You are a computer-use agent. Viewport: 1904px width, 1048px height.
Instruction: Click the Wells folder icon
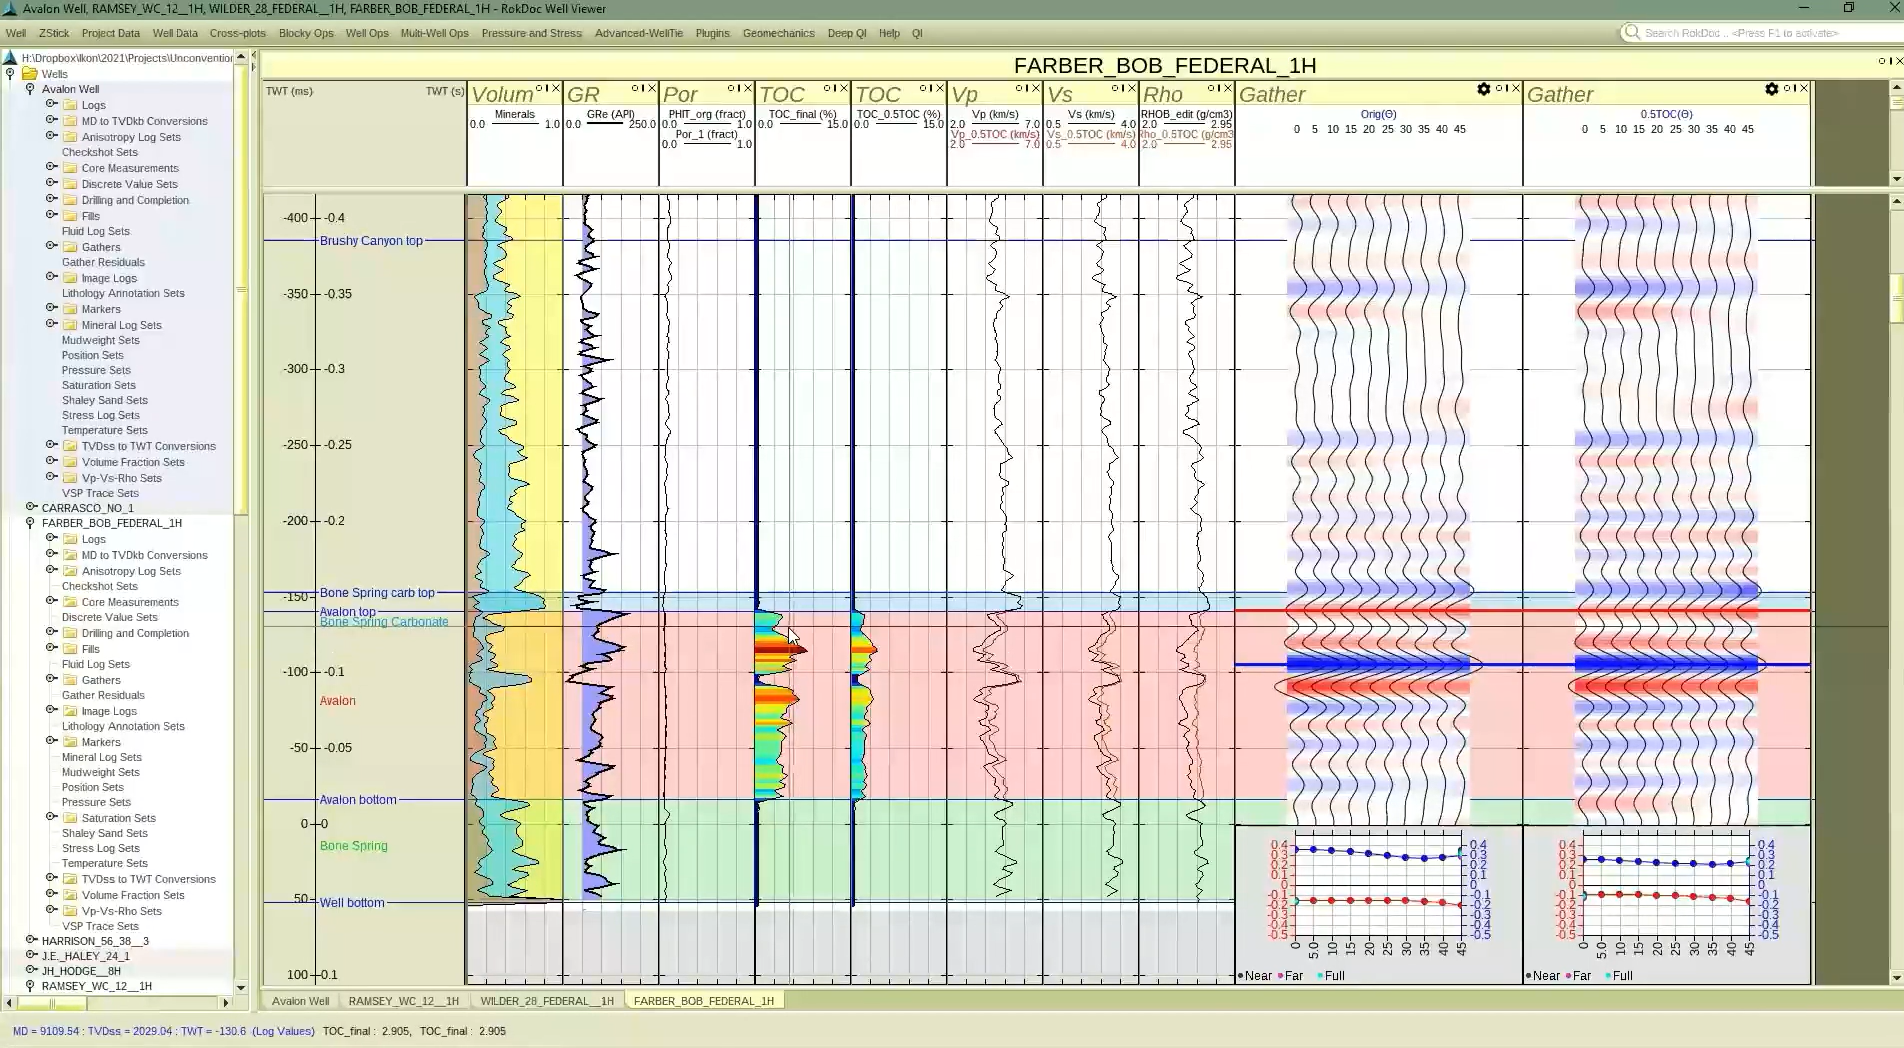pyautogui.click(x=30, y=73)
